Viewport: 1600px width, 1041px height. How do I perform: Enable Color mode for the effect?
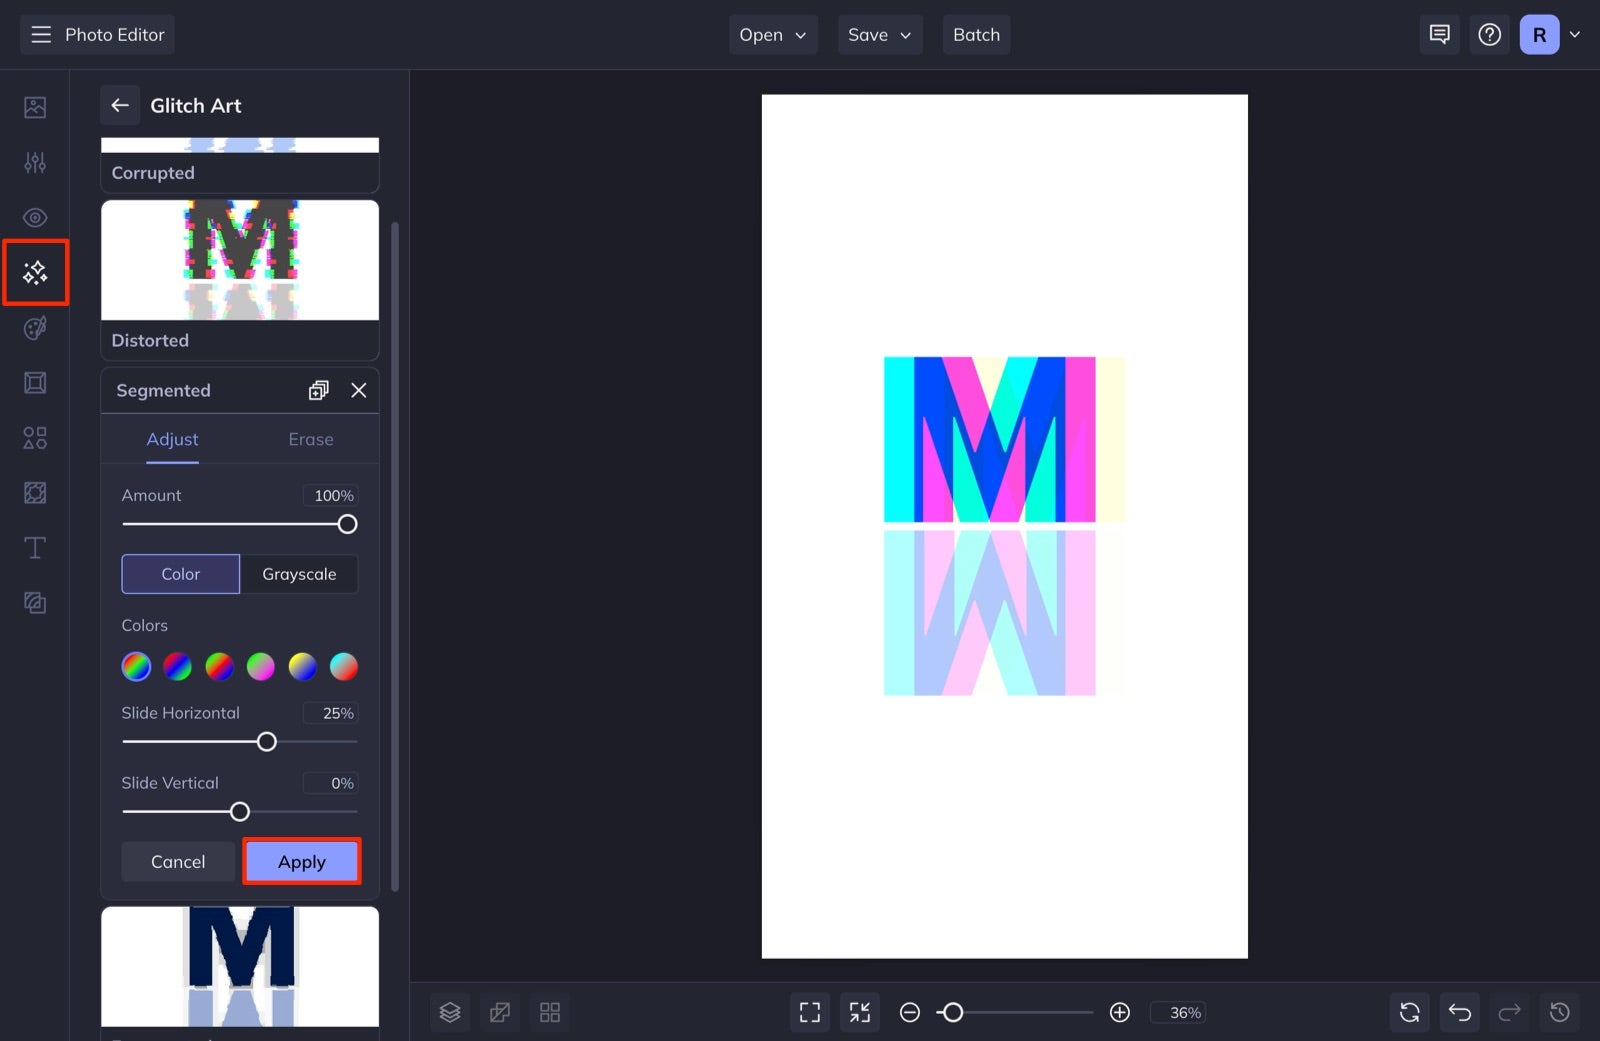tap(180, 573)
